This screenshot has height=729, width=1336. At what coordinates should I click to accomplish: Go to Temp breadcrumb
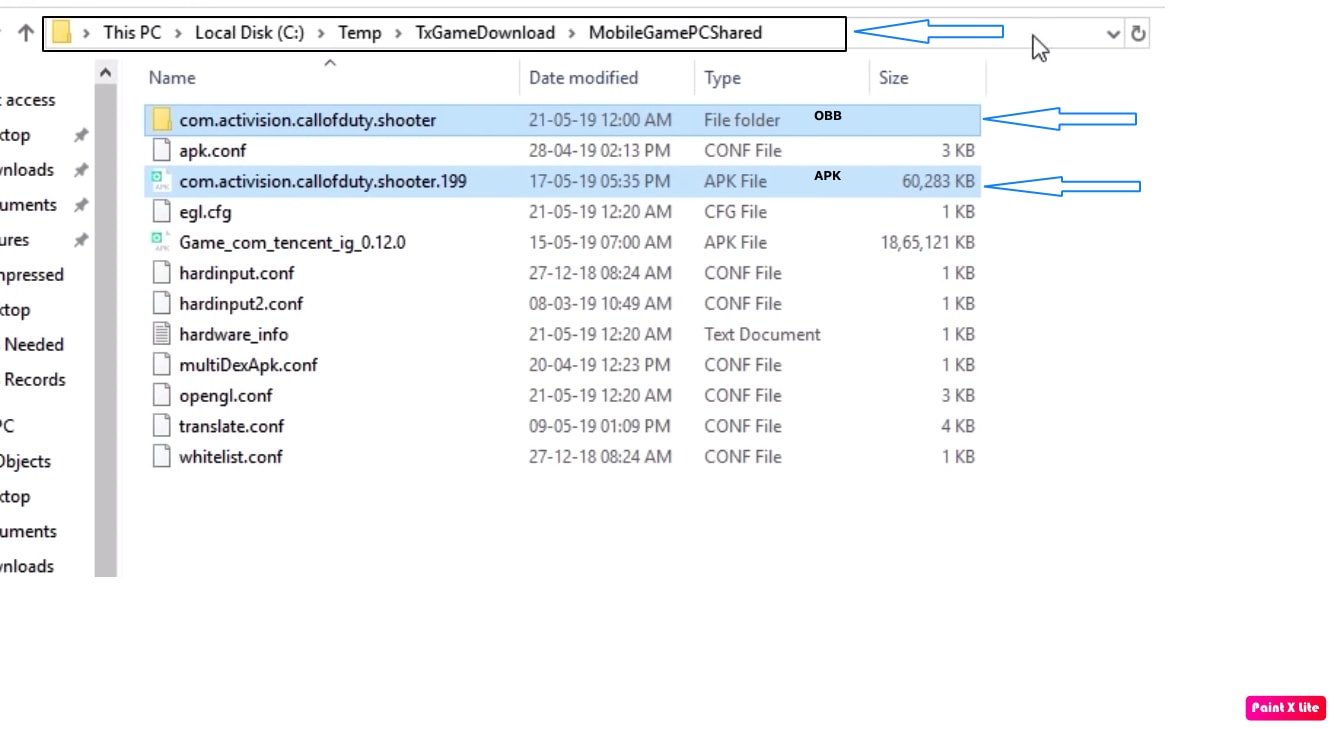point(359,33)
